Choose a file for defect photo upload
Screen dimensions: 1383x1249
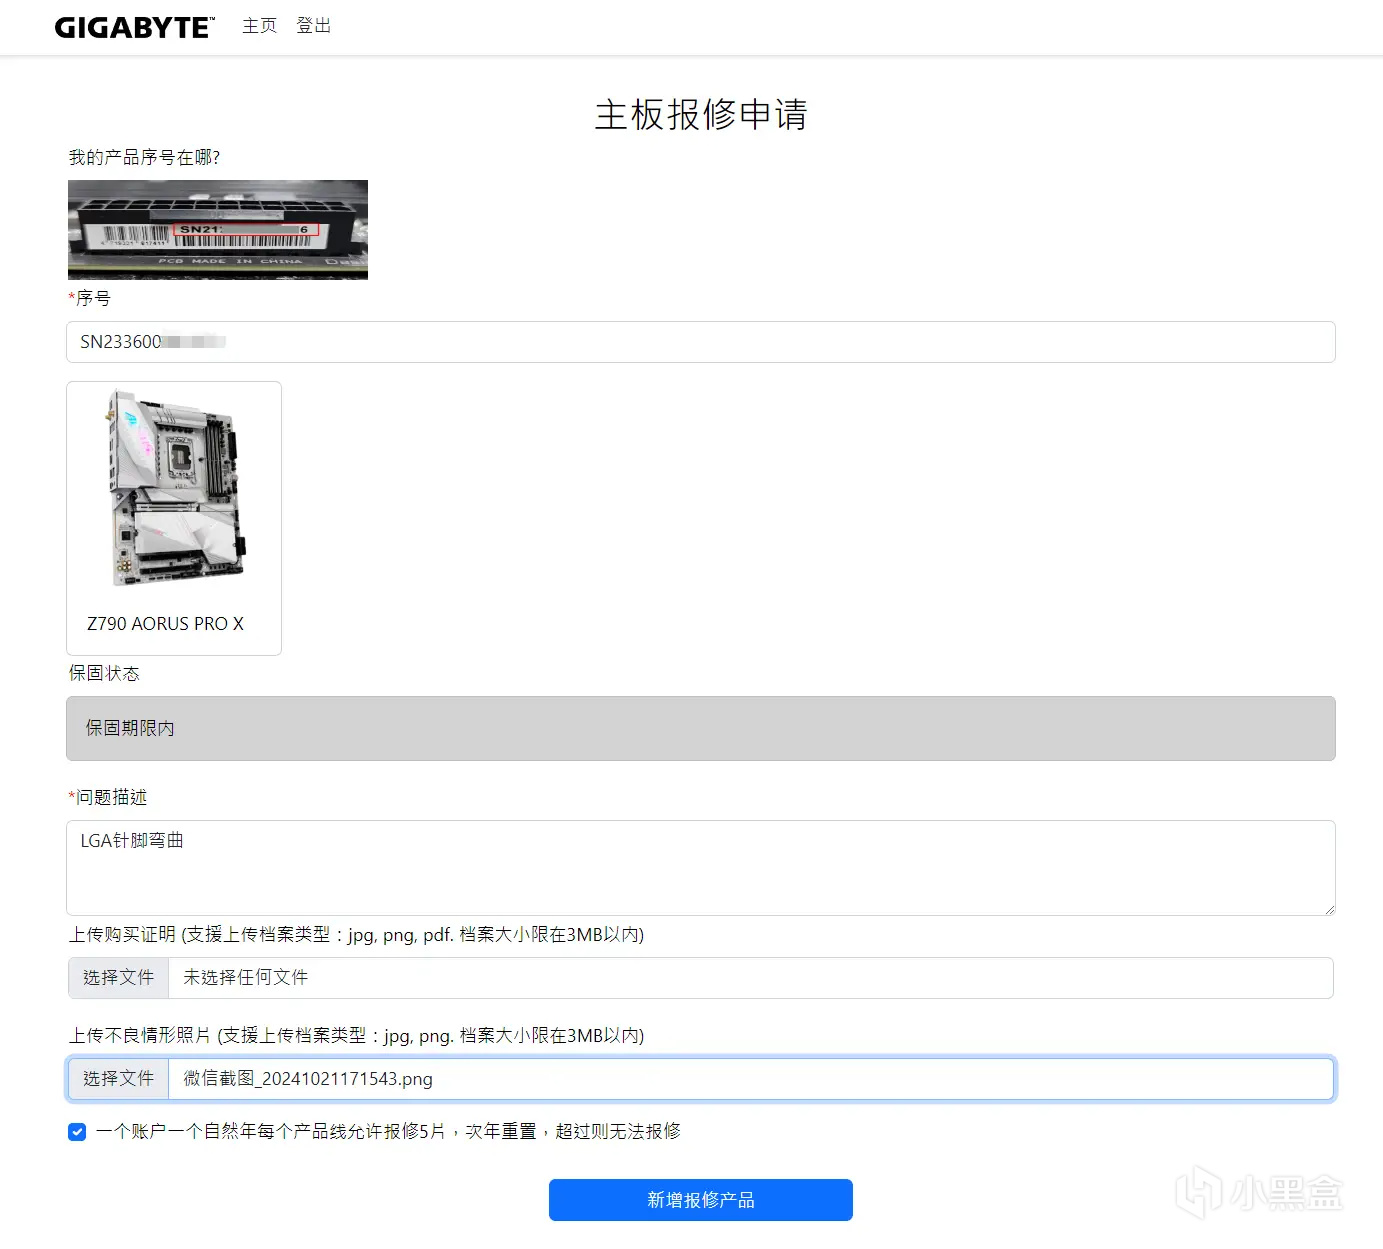pyautogui.click(x=118, y=1079)
